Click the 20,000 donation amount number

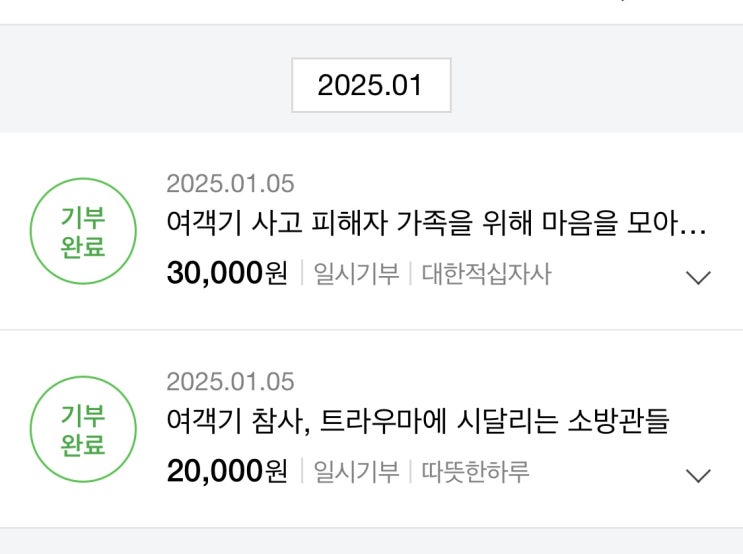click(214, 472)
